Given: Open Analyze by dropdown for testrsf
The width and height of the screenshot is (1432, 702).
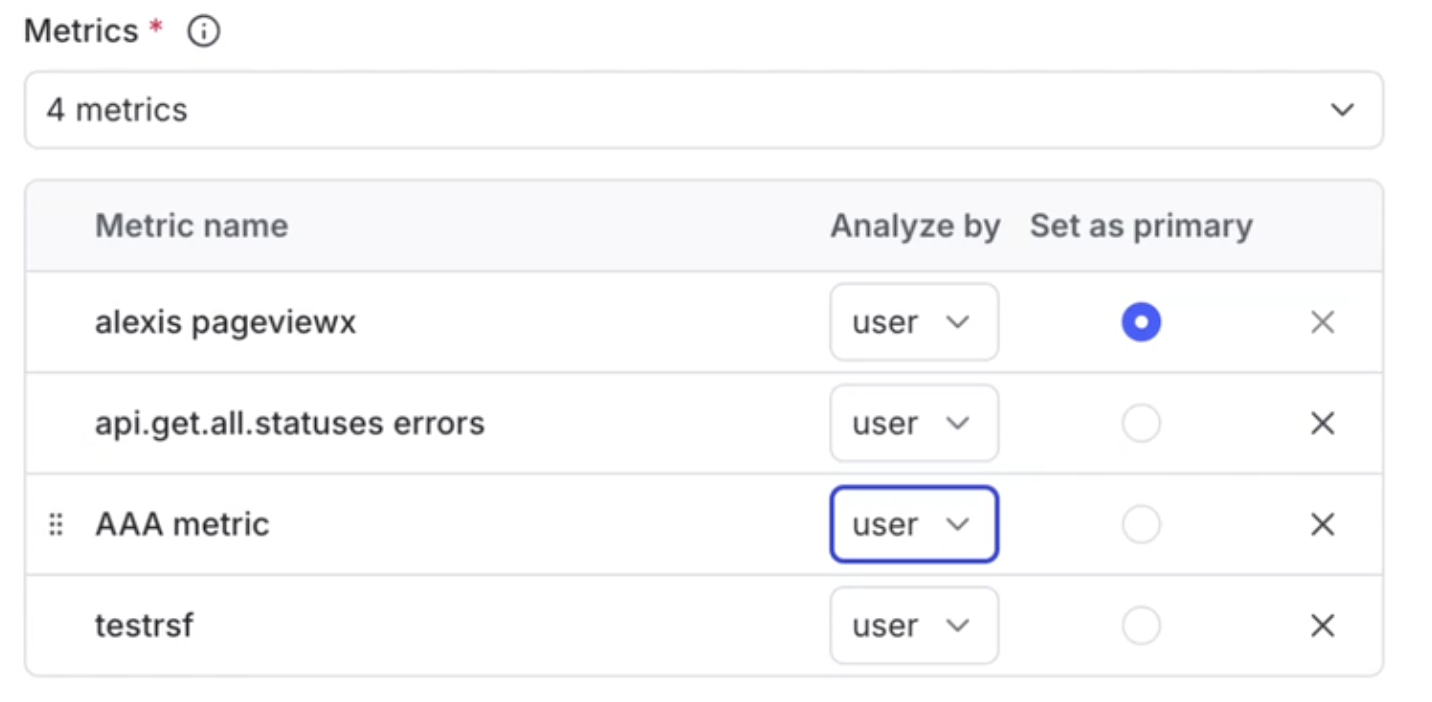Looking at the screenshot, I should tap(914, 626).
